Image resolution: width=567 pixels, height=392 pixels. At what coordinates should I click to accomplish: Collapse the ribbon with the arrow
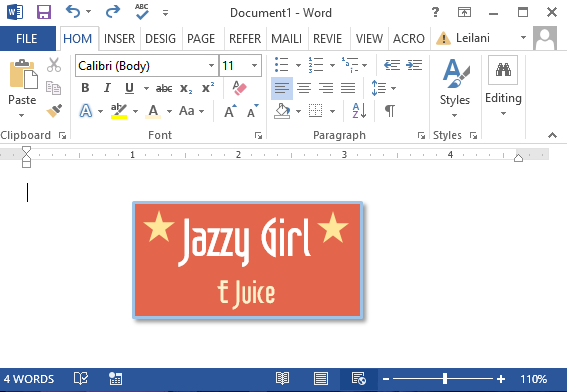click(552, 135)
